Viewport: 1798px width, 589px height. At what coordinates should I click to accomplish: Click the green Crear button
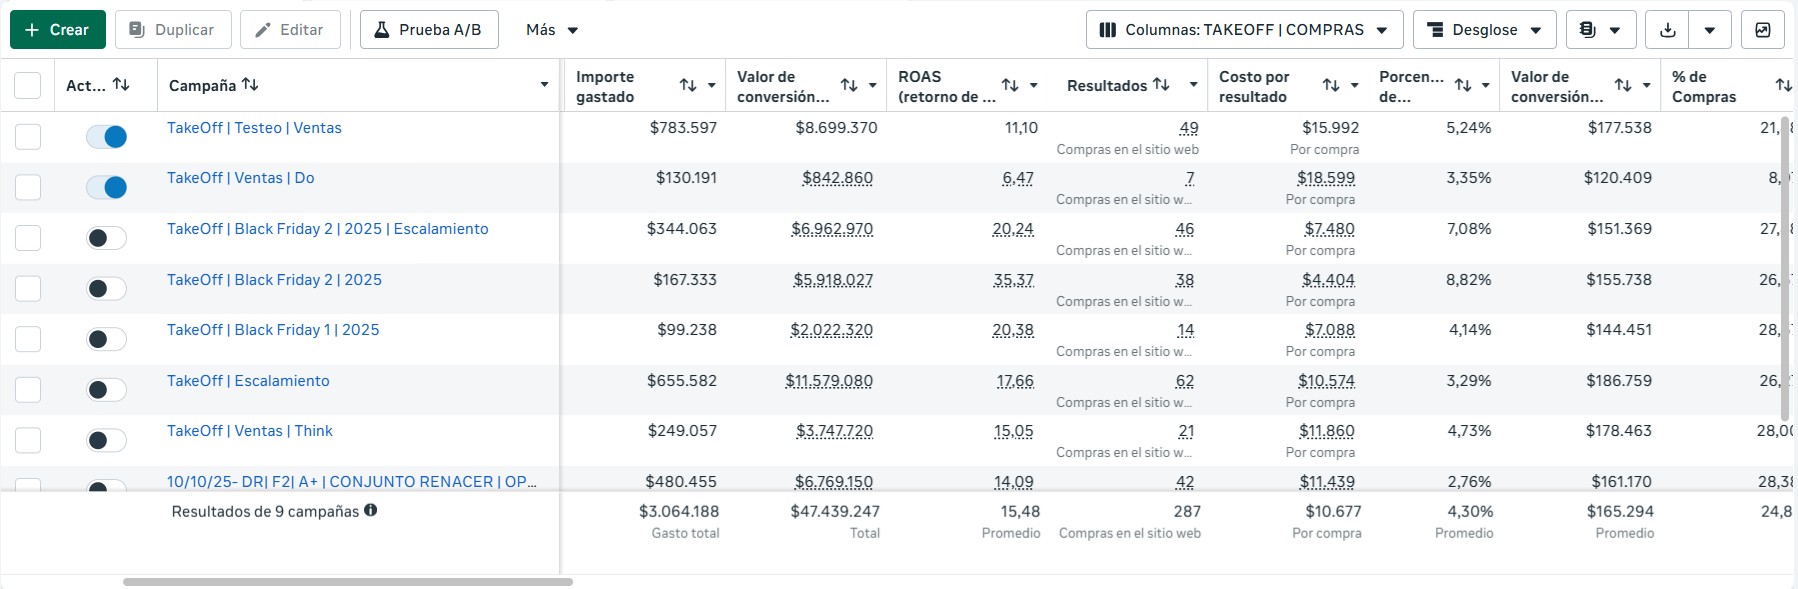pos(57,30)
